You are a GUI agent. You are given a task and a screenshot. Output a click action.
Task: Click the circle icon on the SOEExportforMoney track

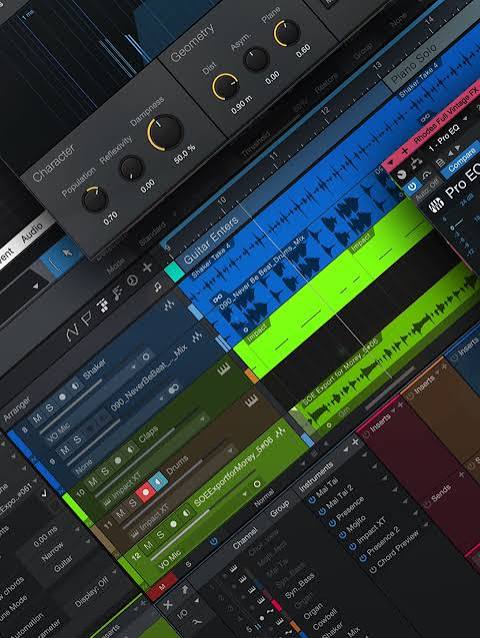(x=257, y=484)
